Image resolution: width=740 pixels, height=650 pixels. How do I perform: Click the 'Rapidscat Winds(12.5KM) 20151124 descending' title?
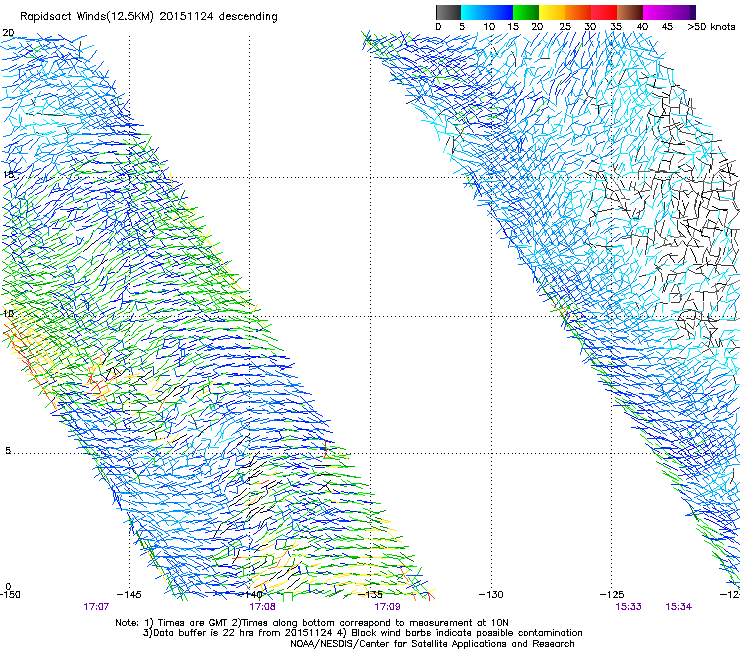pyautogui.click(x=149, y=17)
